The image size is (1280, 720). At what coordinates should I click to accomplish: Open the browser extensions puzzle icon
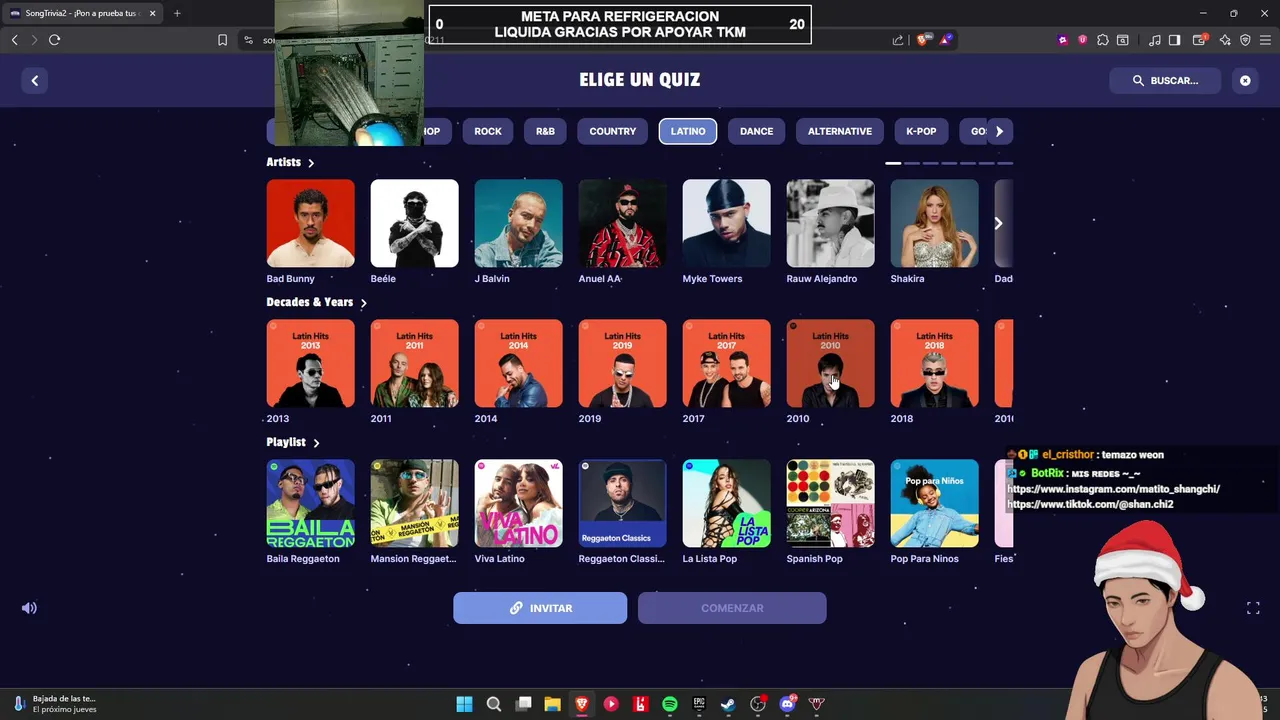[1103, 40]
